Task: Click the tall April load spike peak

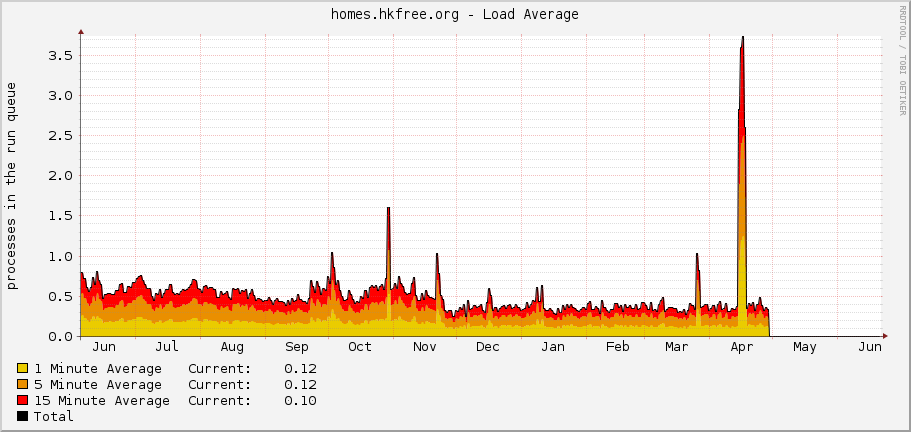Action: pyautogui.click(x=743, y=38)
